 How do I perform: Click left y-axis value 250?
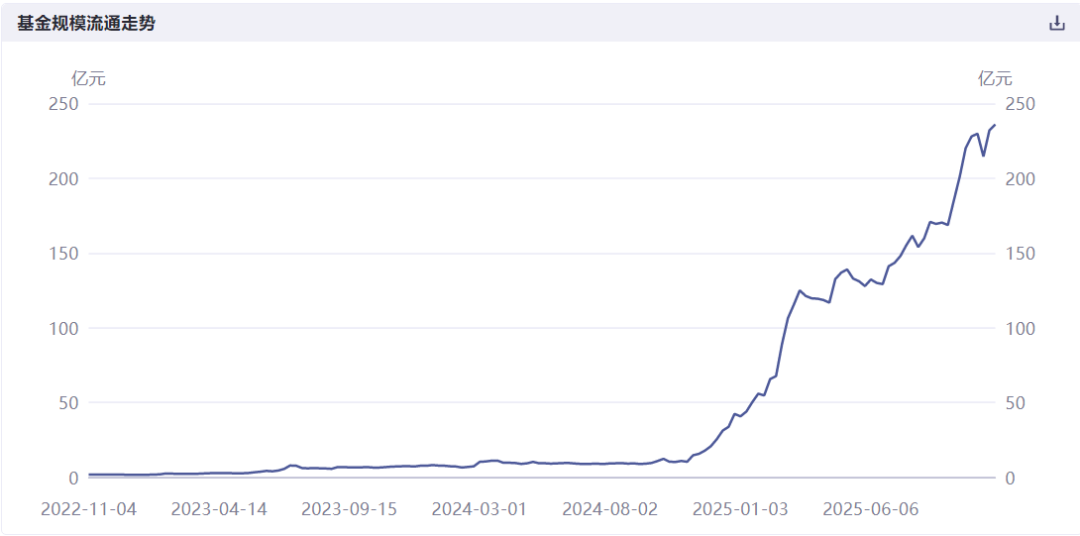point(65,104)
